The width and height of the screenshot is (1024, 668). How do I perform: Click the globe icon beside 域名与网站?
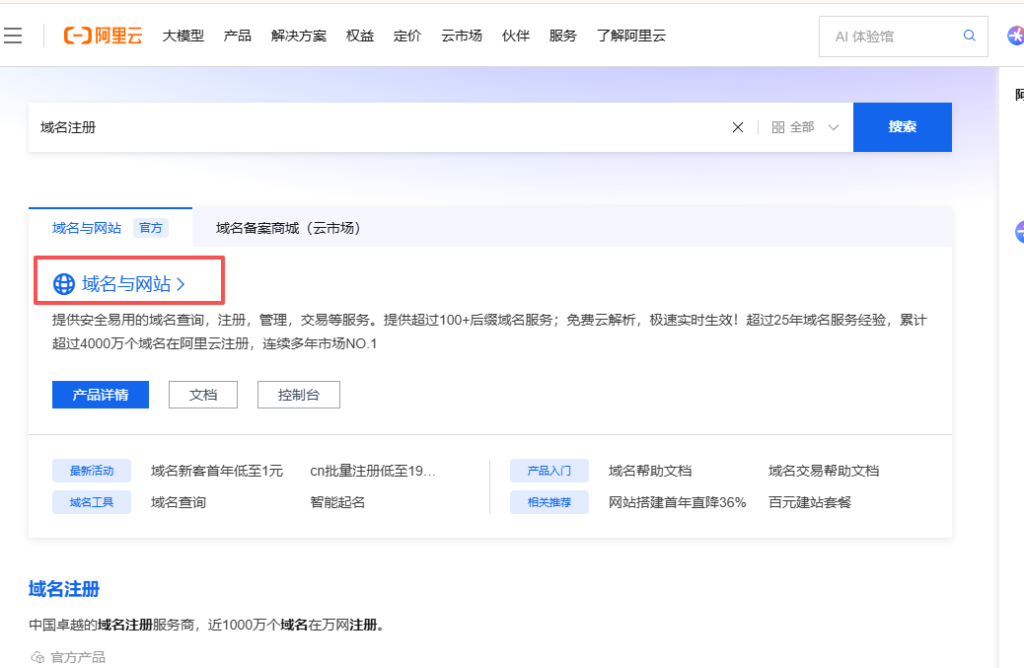[63, 284]
